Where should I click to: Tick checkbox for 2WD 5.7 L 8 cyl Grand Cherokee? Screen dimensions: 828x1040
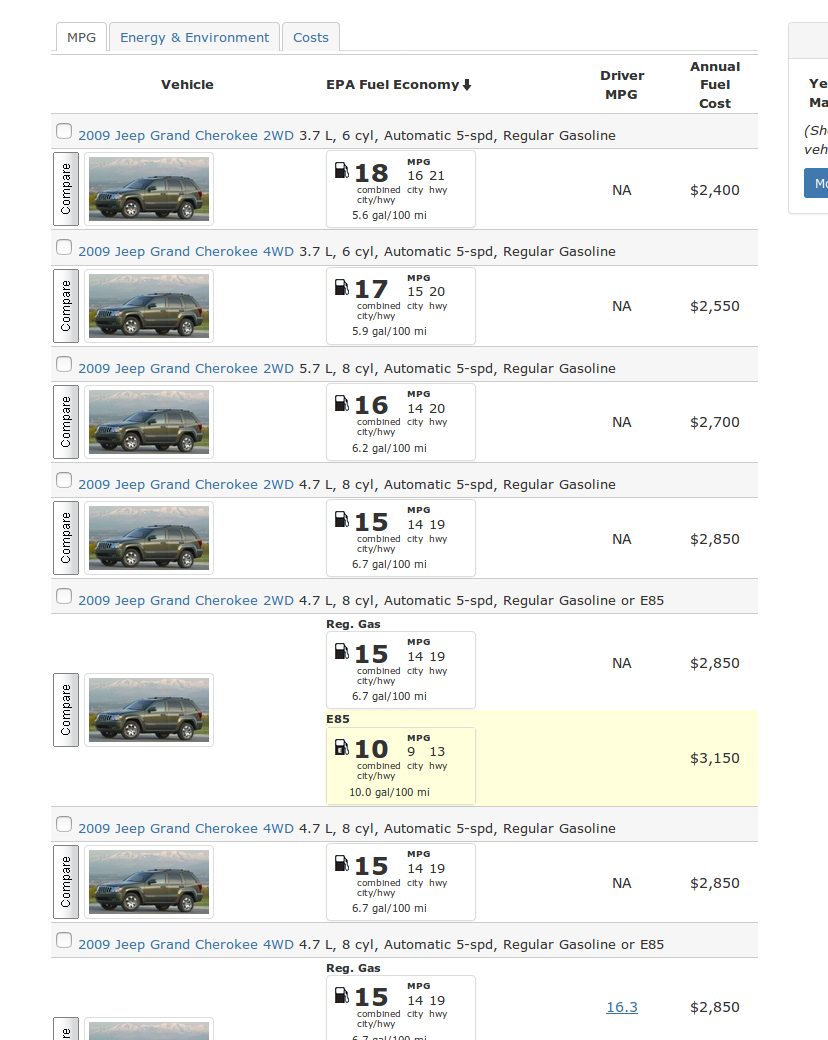click(64, 363)
